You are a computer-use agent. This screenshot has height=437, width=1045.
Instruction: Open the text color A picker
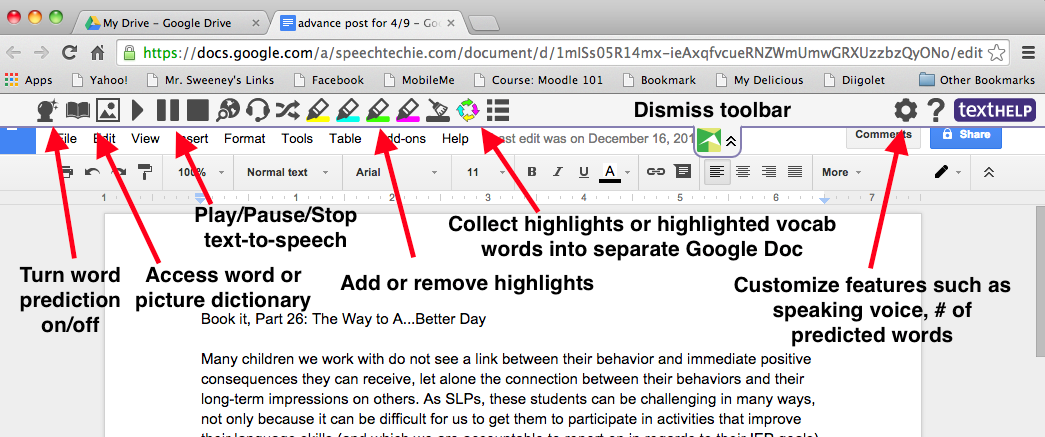[x=609, y=173]
